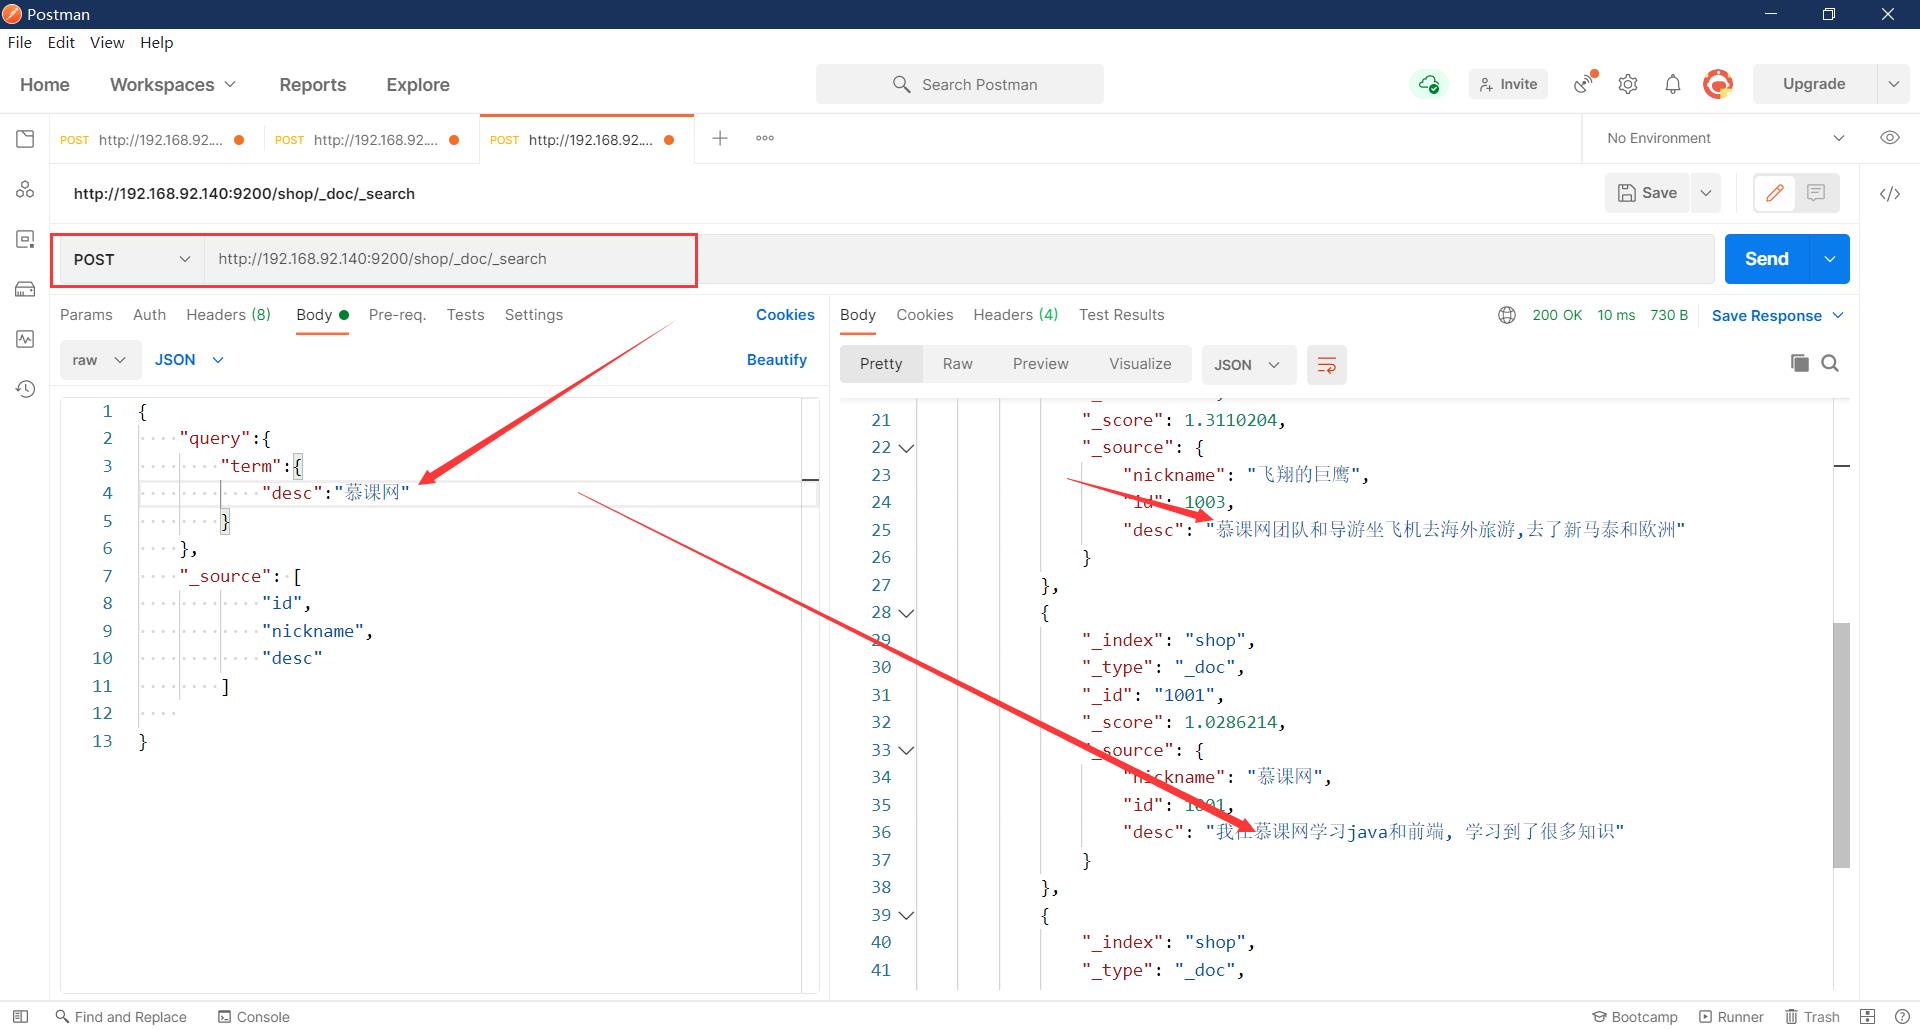Open the Settings gear icon

(x=1628, y=84)
